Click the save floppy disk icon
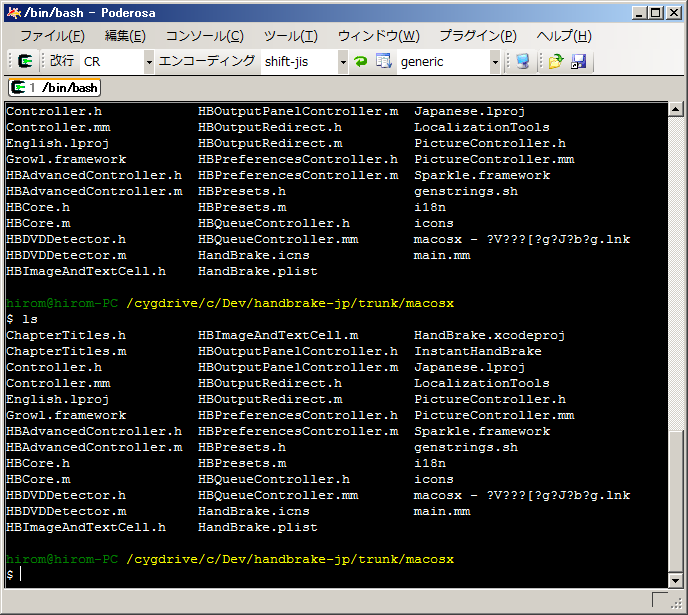Screen dimensions: 688x615 (x=578, y=62)
